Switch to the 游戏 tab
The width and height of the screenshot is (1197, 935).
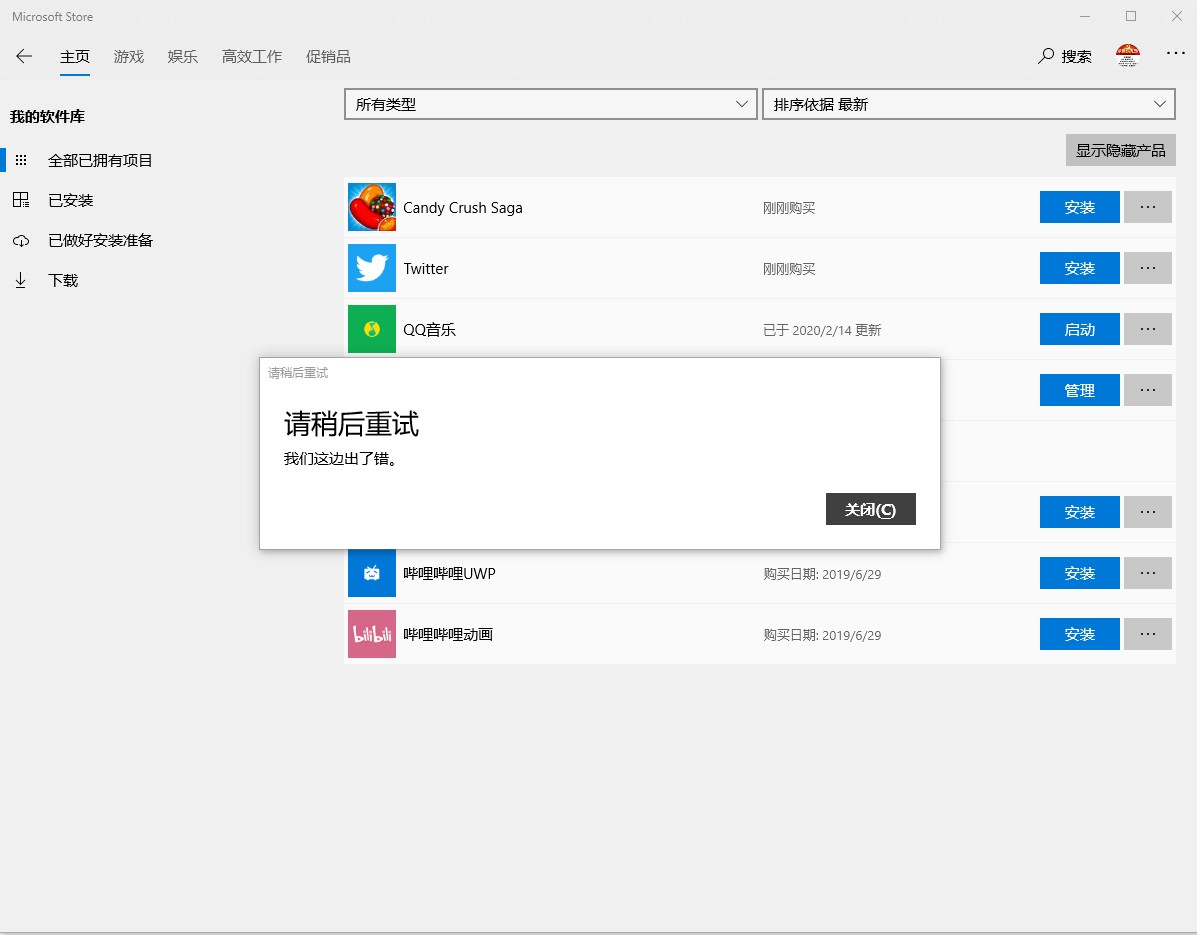pyautogui.click(x=128, y=56)
